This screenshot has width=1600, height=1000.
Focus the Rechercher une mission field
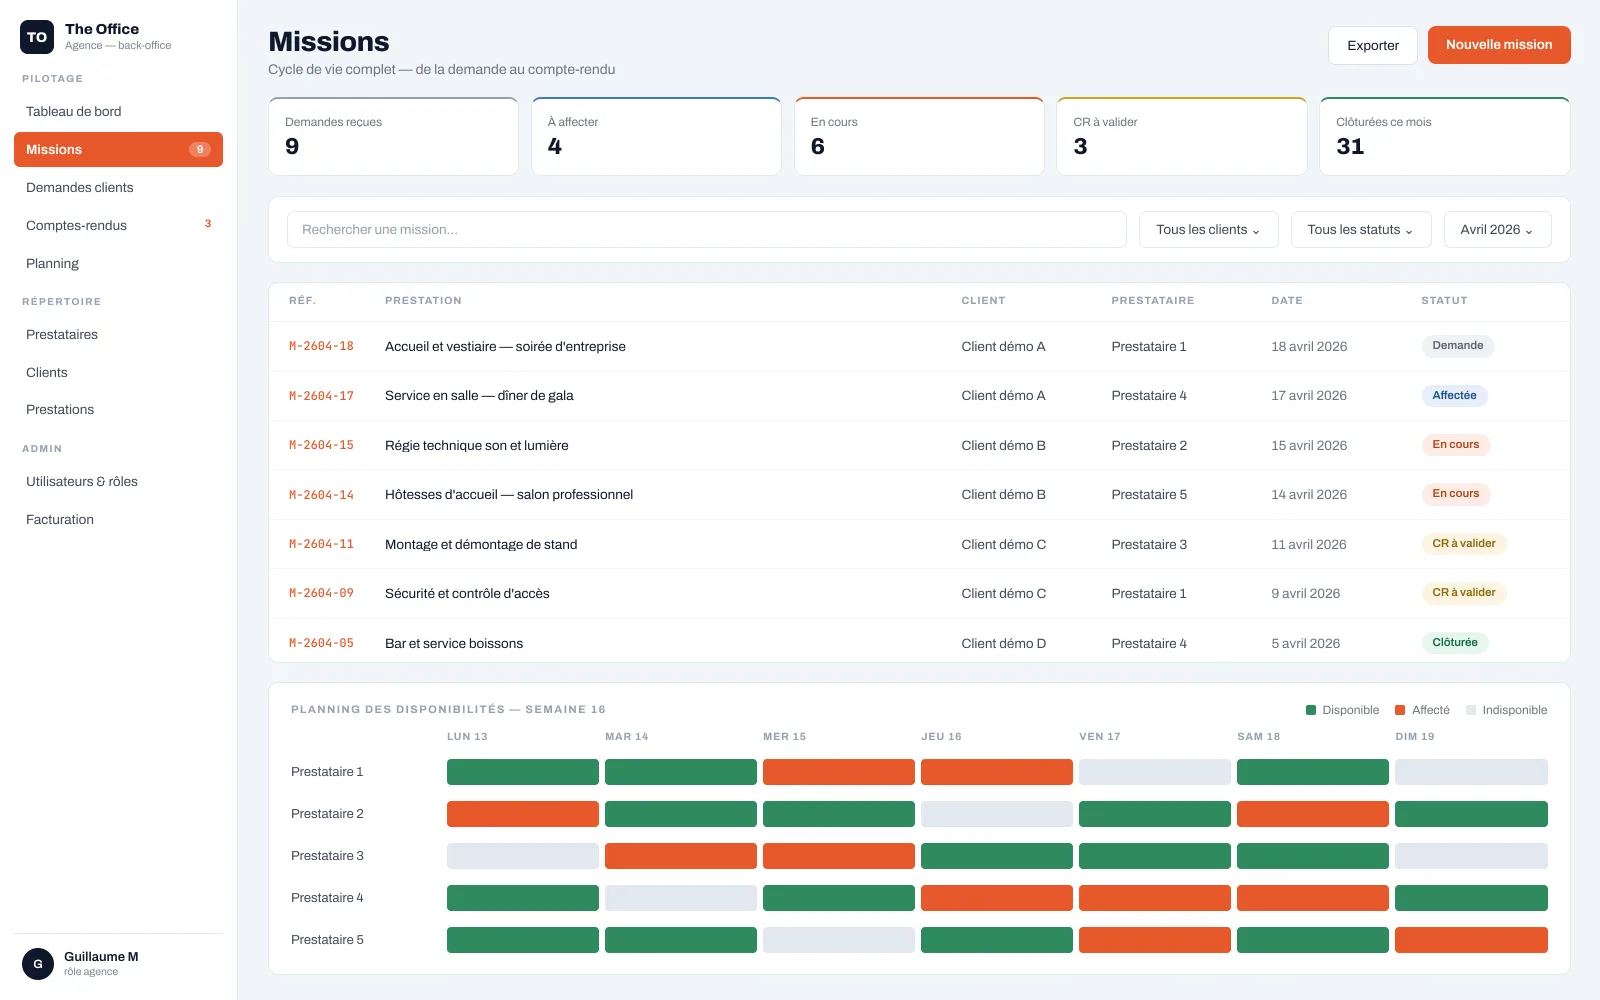706,230
